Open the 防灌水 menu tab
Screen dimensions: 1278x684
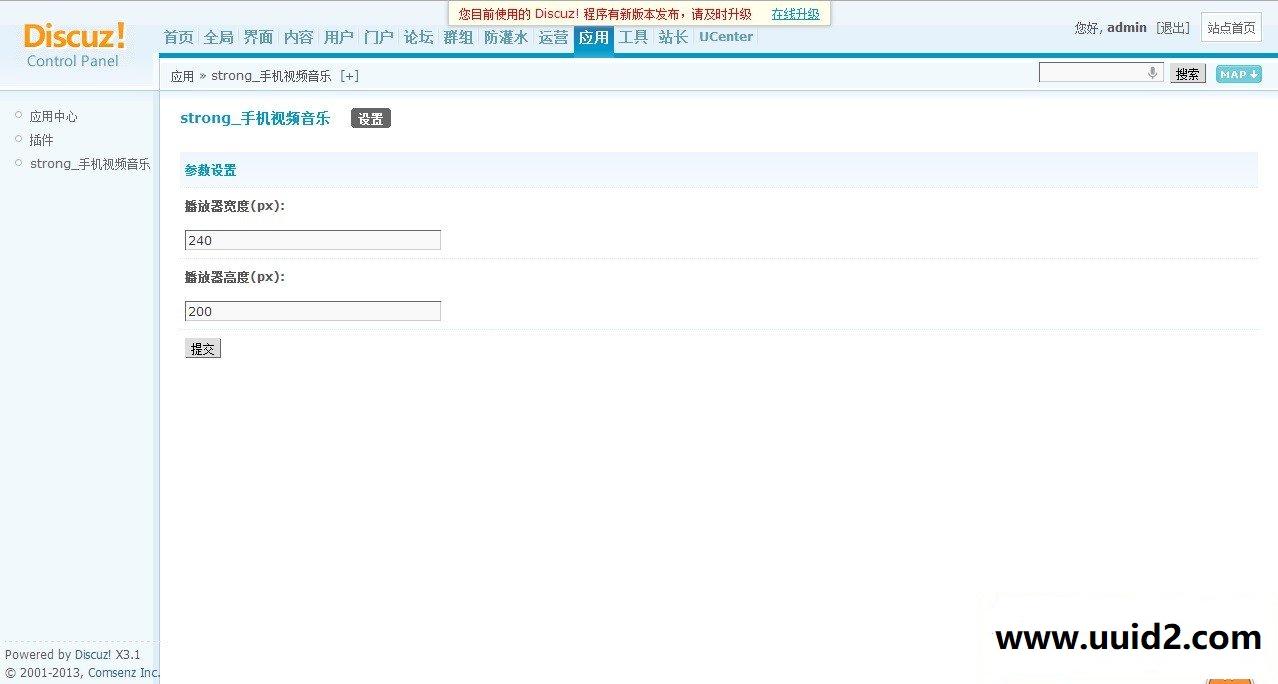click(506, 37)
